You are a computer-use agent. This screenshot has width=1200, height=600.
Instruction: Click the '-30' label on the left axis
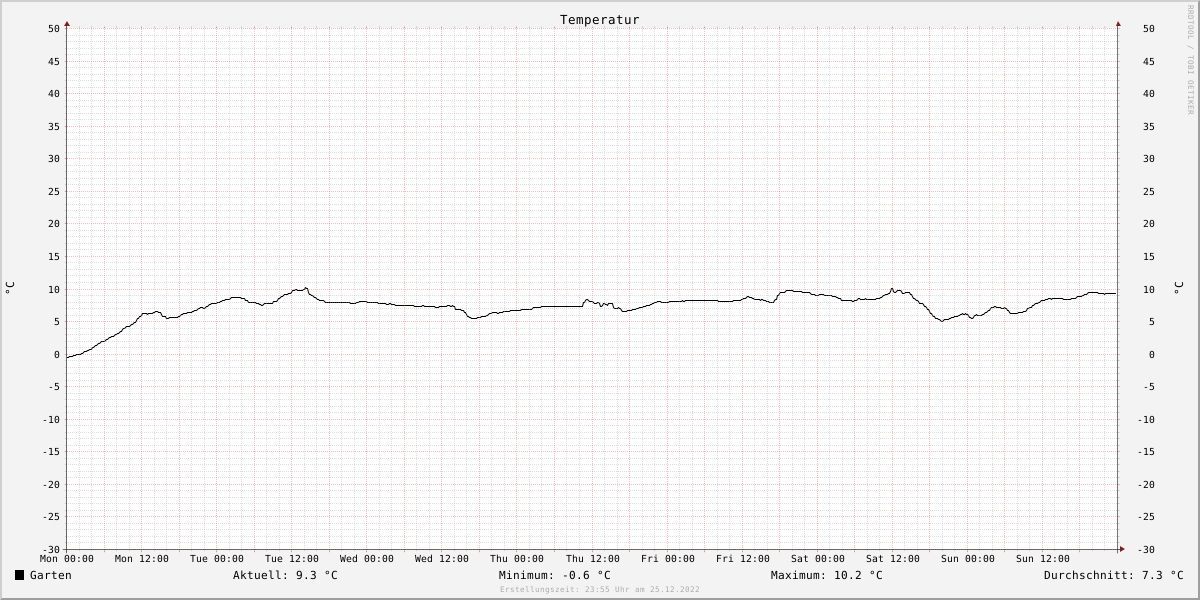(x=51, y=549)
